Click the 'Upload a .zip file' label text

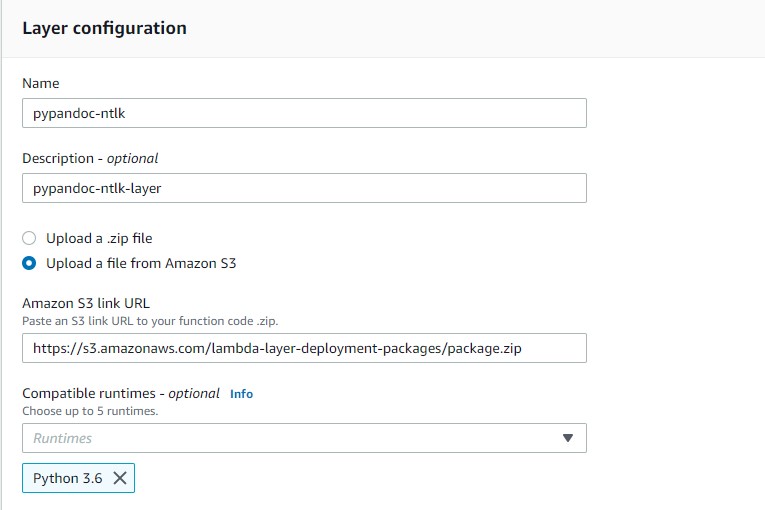99,238
